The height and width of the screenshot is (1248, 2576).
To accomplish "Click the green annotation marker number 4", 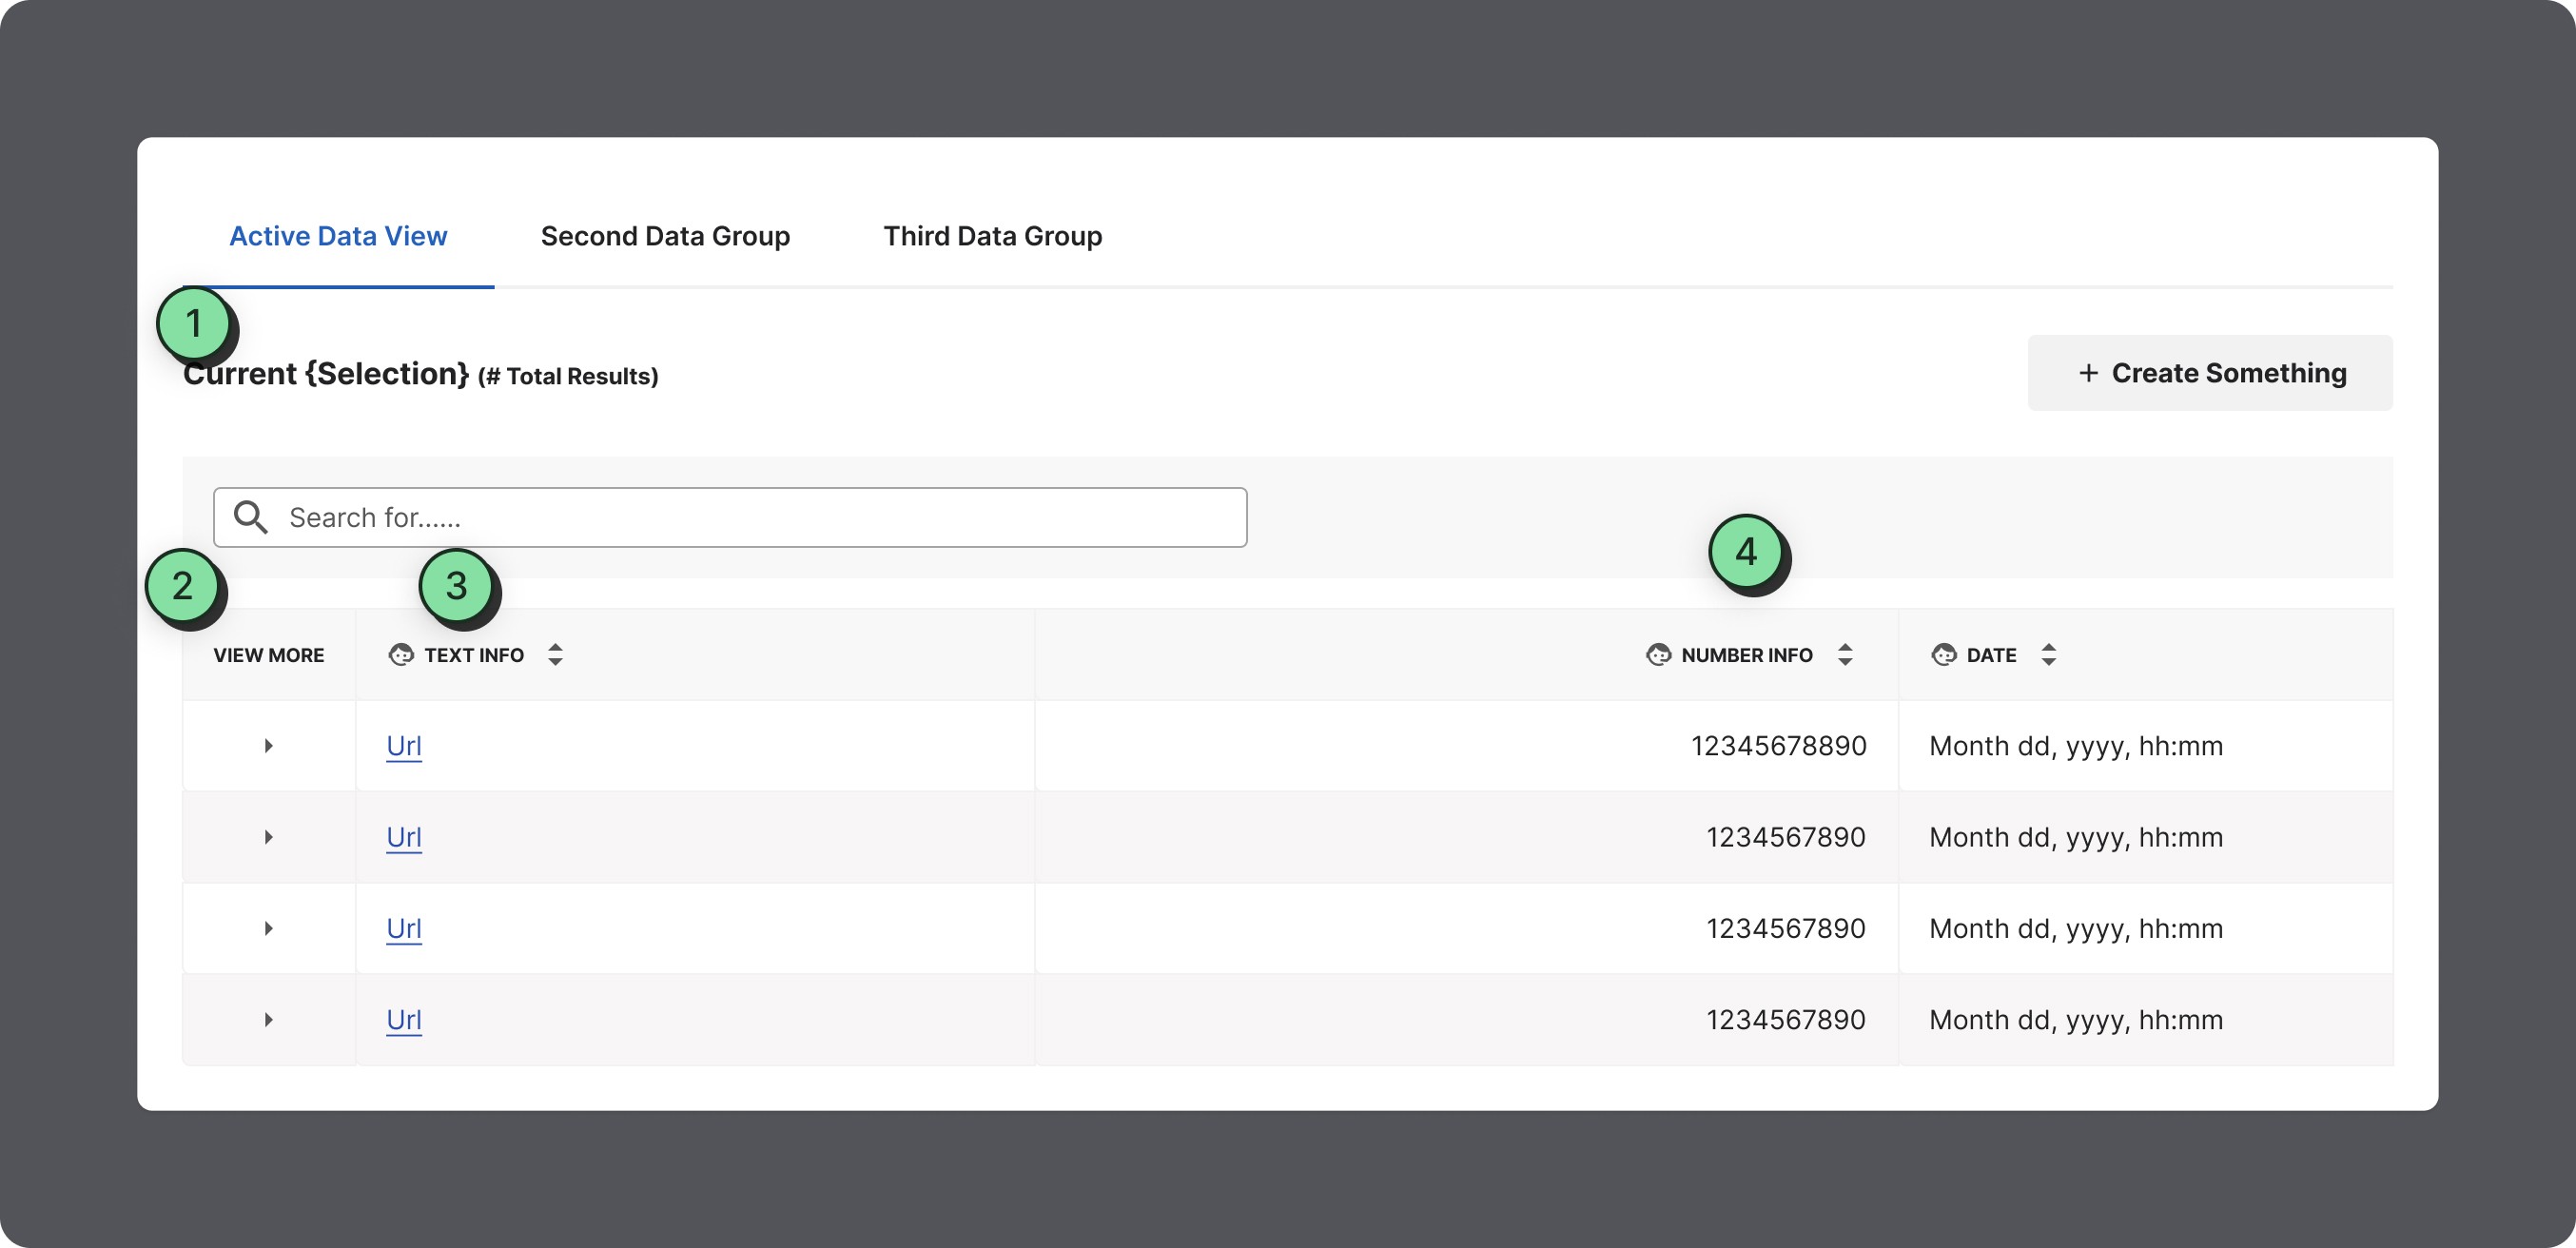I will pyautogui.click(x=1746, y=552).
